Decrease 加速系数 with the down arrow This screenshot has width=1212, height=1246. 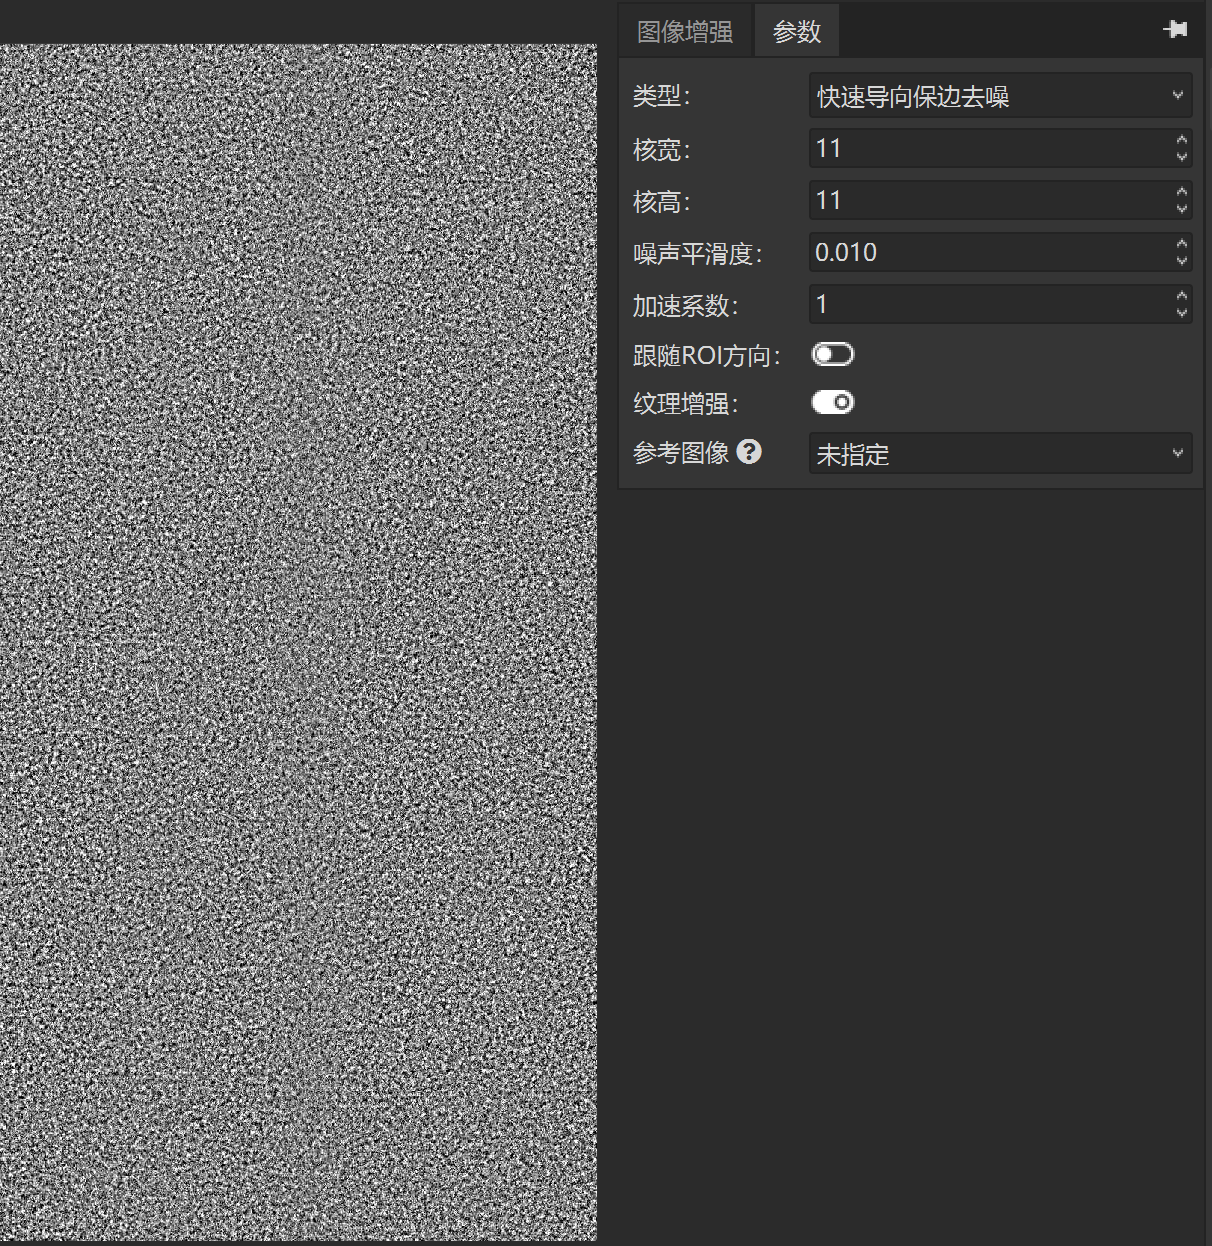[1182, 313]
